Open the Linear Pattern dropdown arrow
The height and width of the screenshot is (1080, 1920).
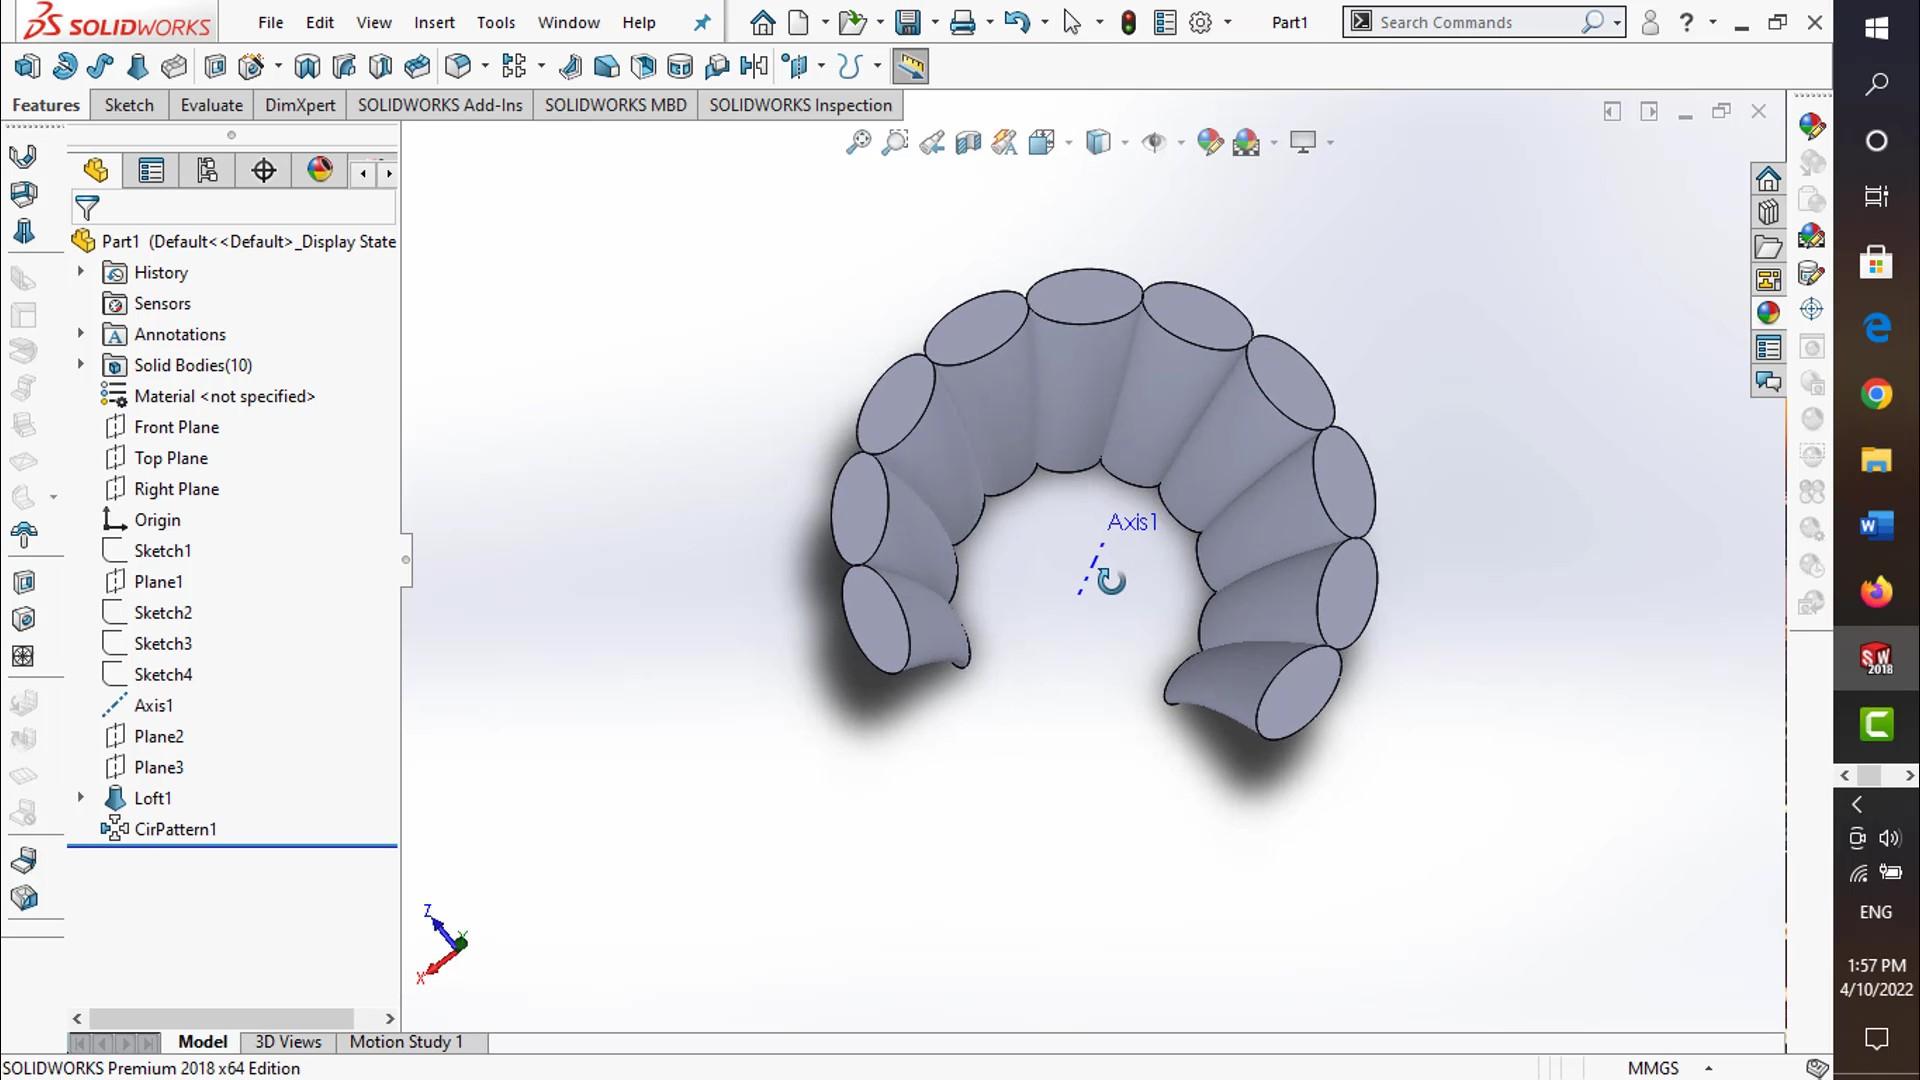coord(541,67)
